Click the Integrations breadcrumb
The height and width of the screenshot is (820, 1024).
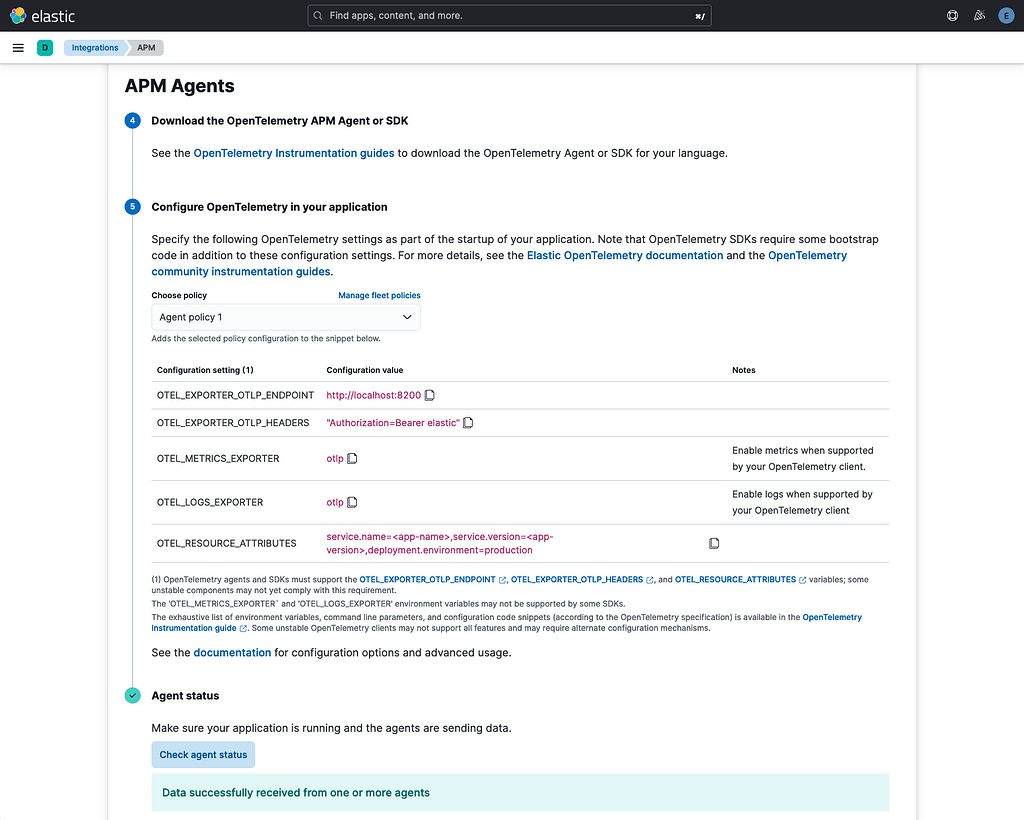[x=94, y=47]
